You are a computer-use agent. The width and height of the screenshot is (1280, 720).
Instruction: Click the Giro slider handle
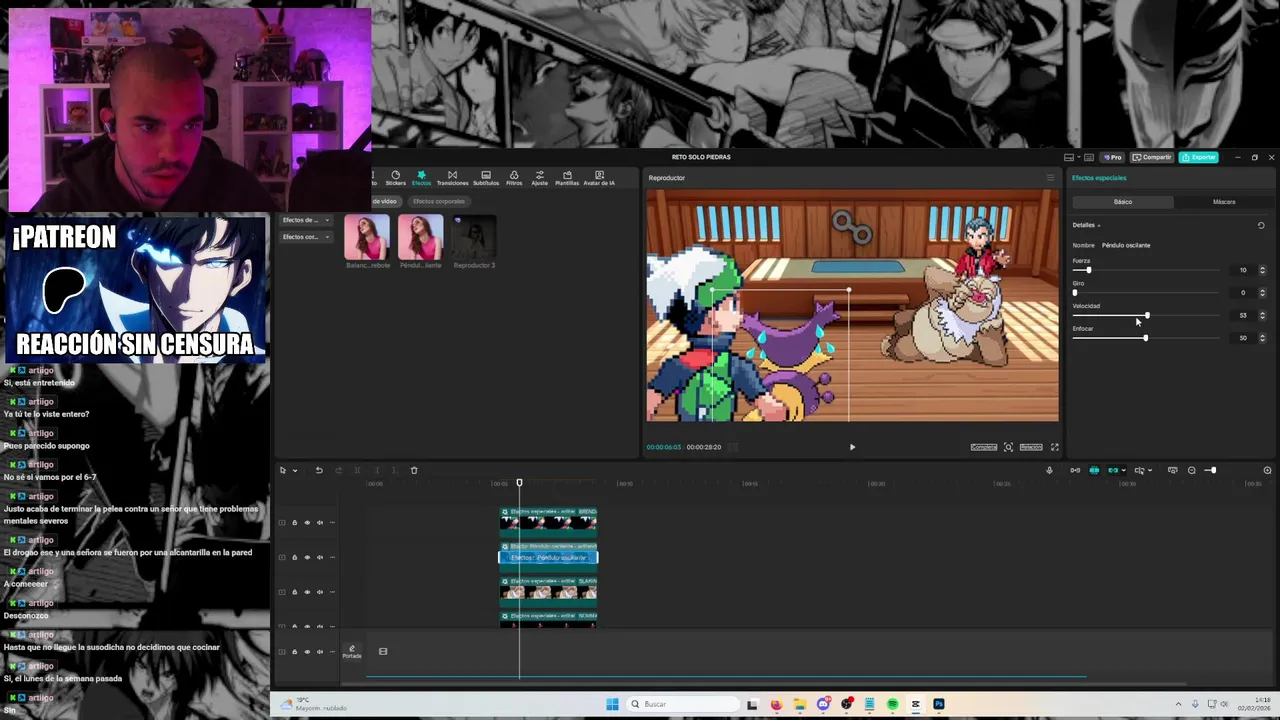coord(1075,293)
